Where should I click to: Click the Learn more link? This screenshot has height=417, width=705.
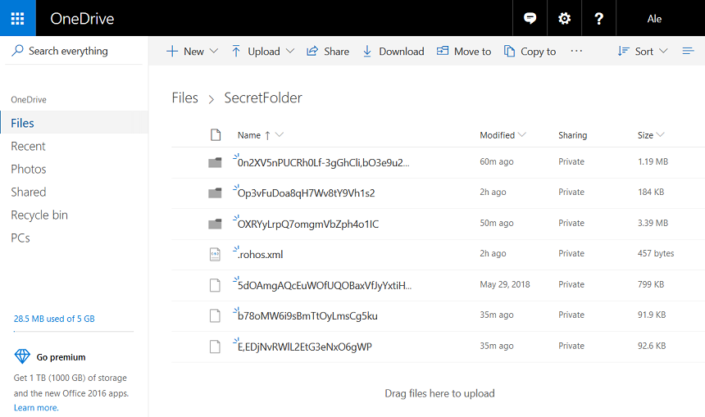(35, 408)
